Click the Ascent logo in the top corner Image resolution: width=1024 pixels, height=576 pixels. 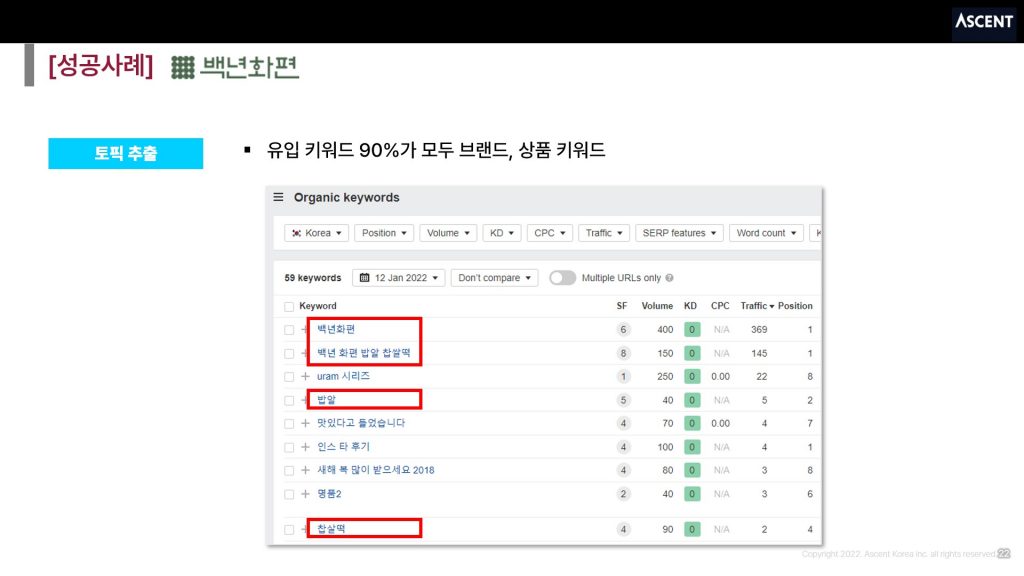tap(983, 22)
